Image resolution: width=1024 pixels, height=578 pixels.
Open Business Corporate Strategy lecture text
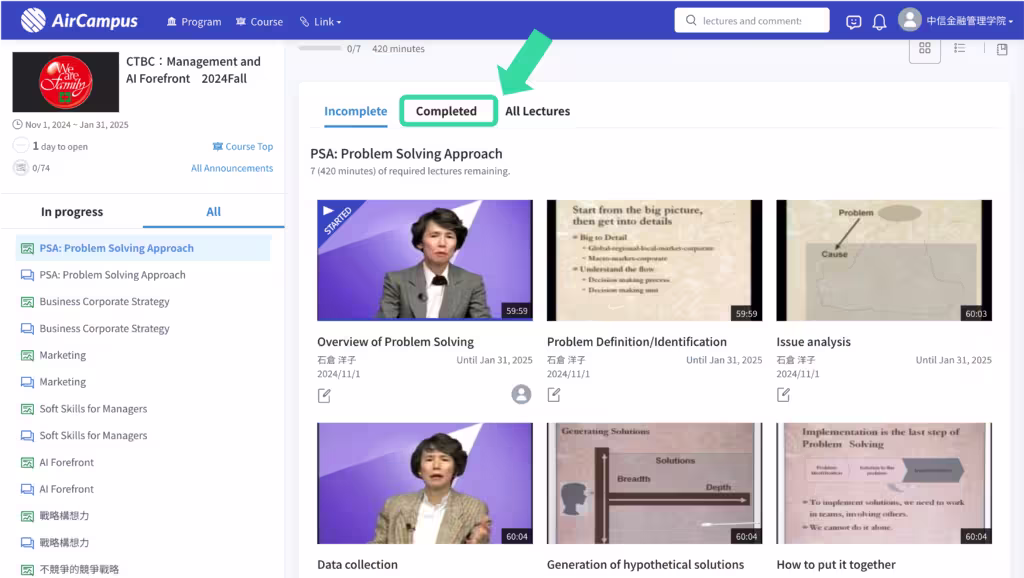[104, 302]
